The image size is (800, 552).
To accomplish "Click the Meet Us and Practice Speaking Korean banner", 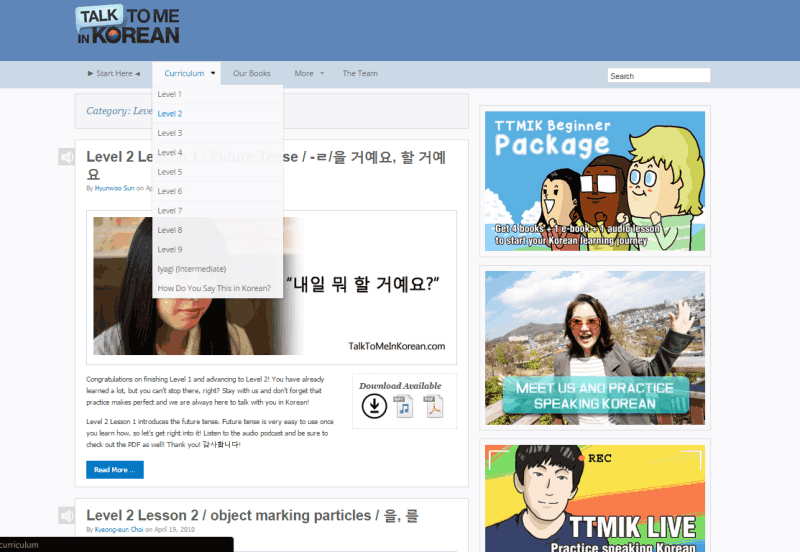I will click(595, 348).
